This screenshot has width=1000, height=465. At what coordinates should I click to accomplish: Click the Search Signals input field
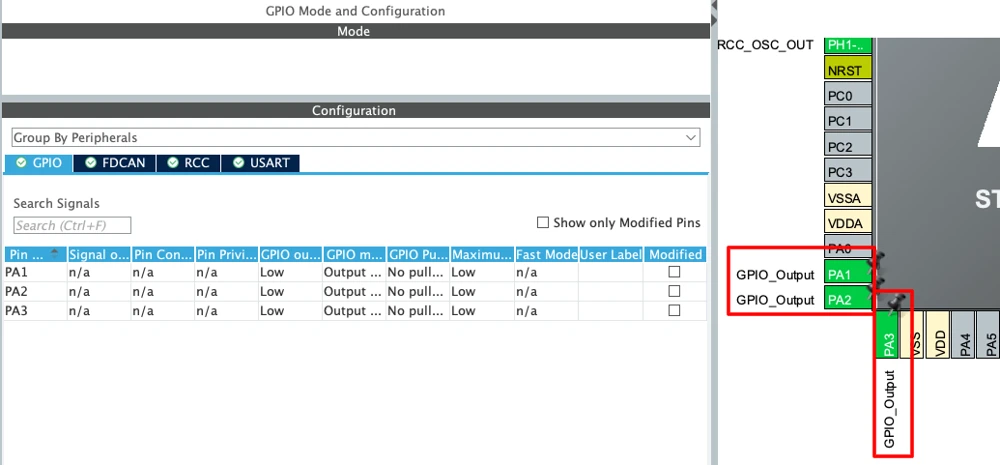(x=72, y=225)
